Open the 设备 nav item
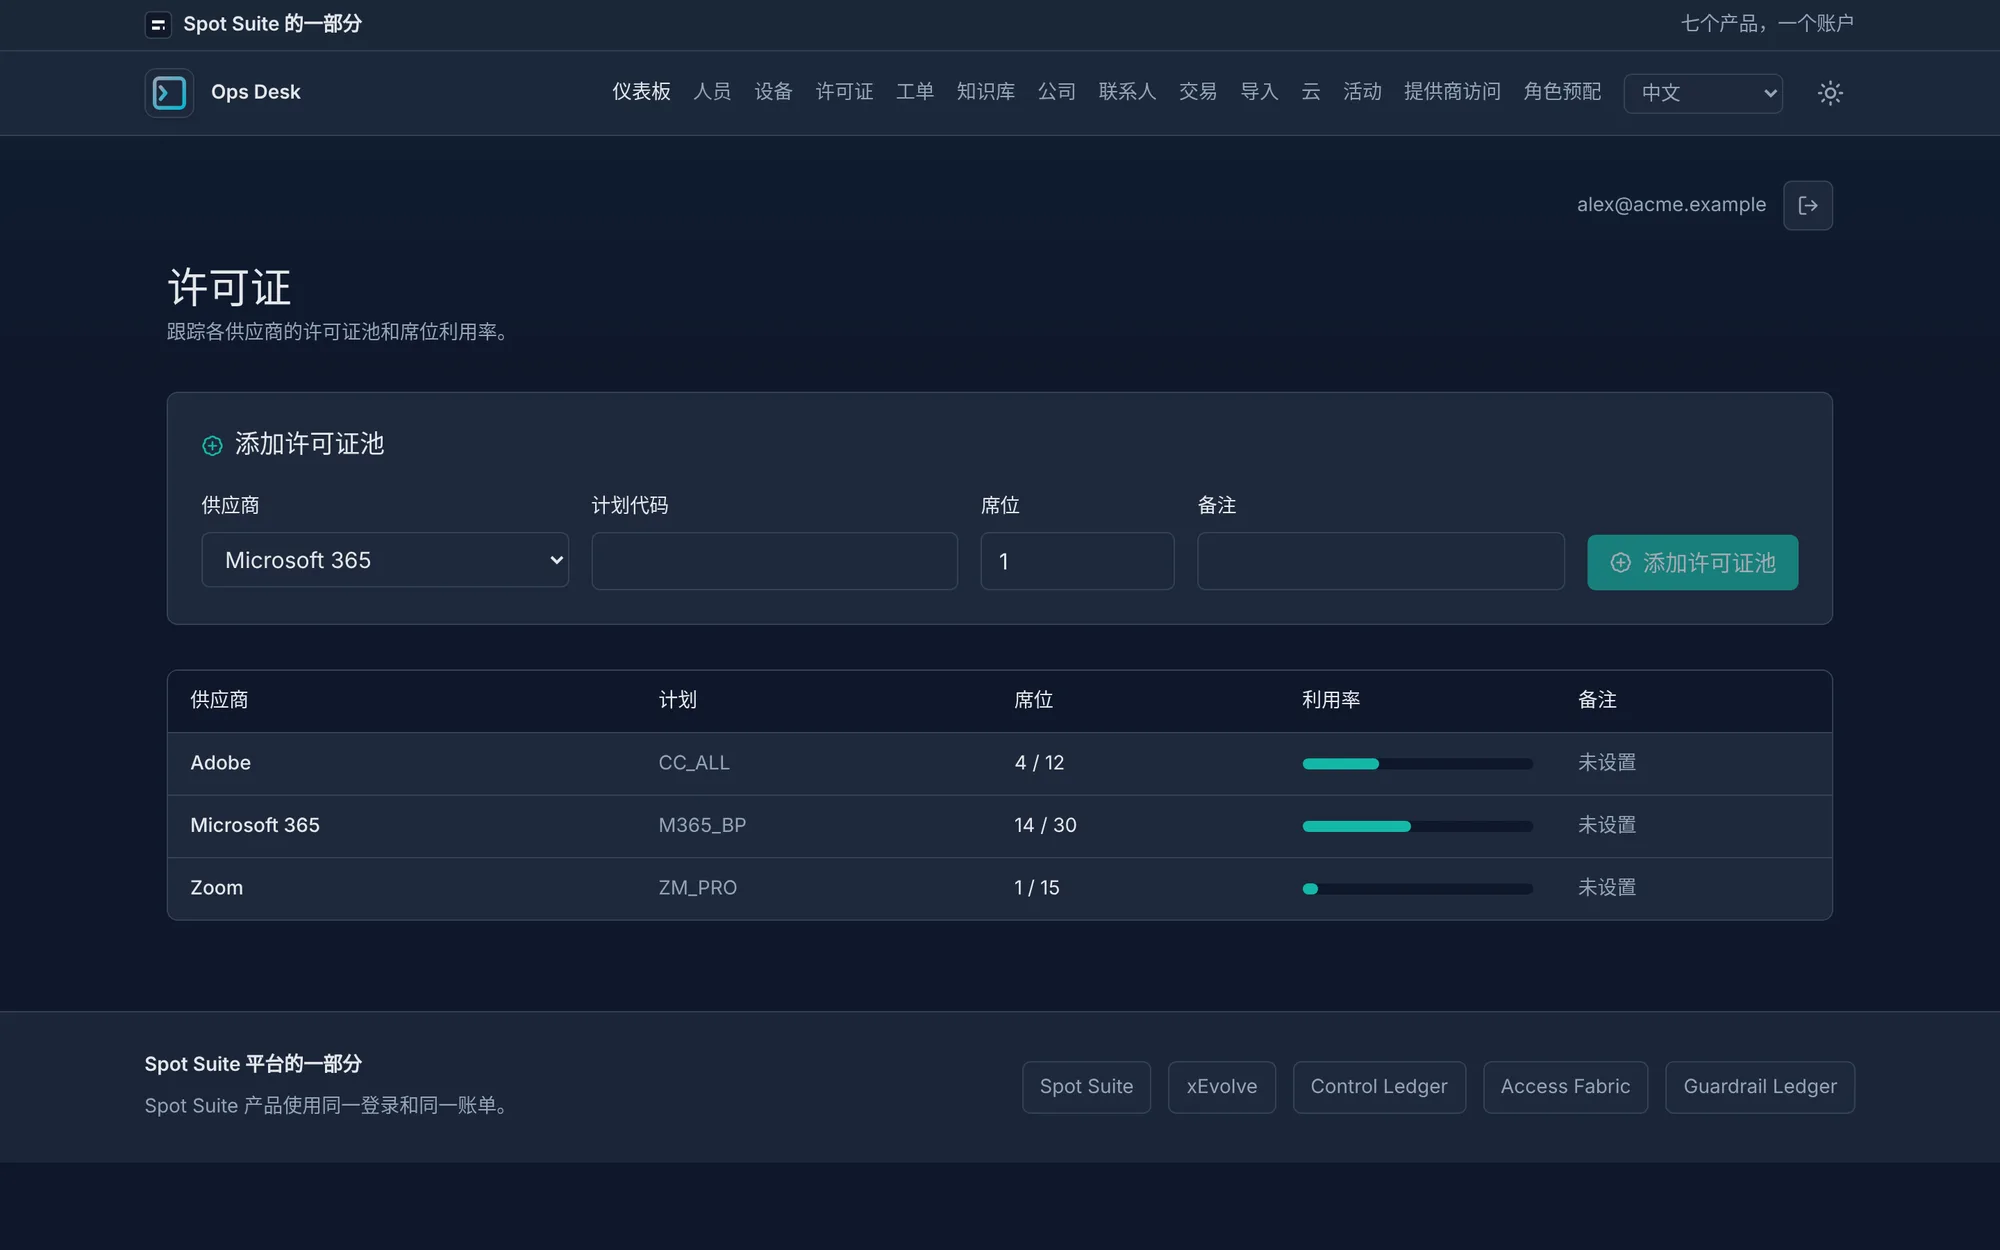 tap(773, 92)
